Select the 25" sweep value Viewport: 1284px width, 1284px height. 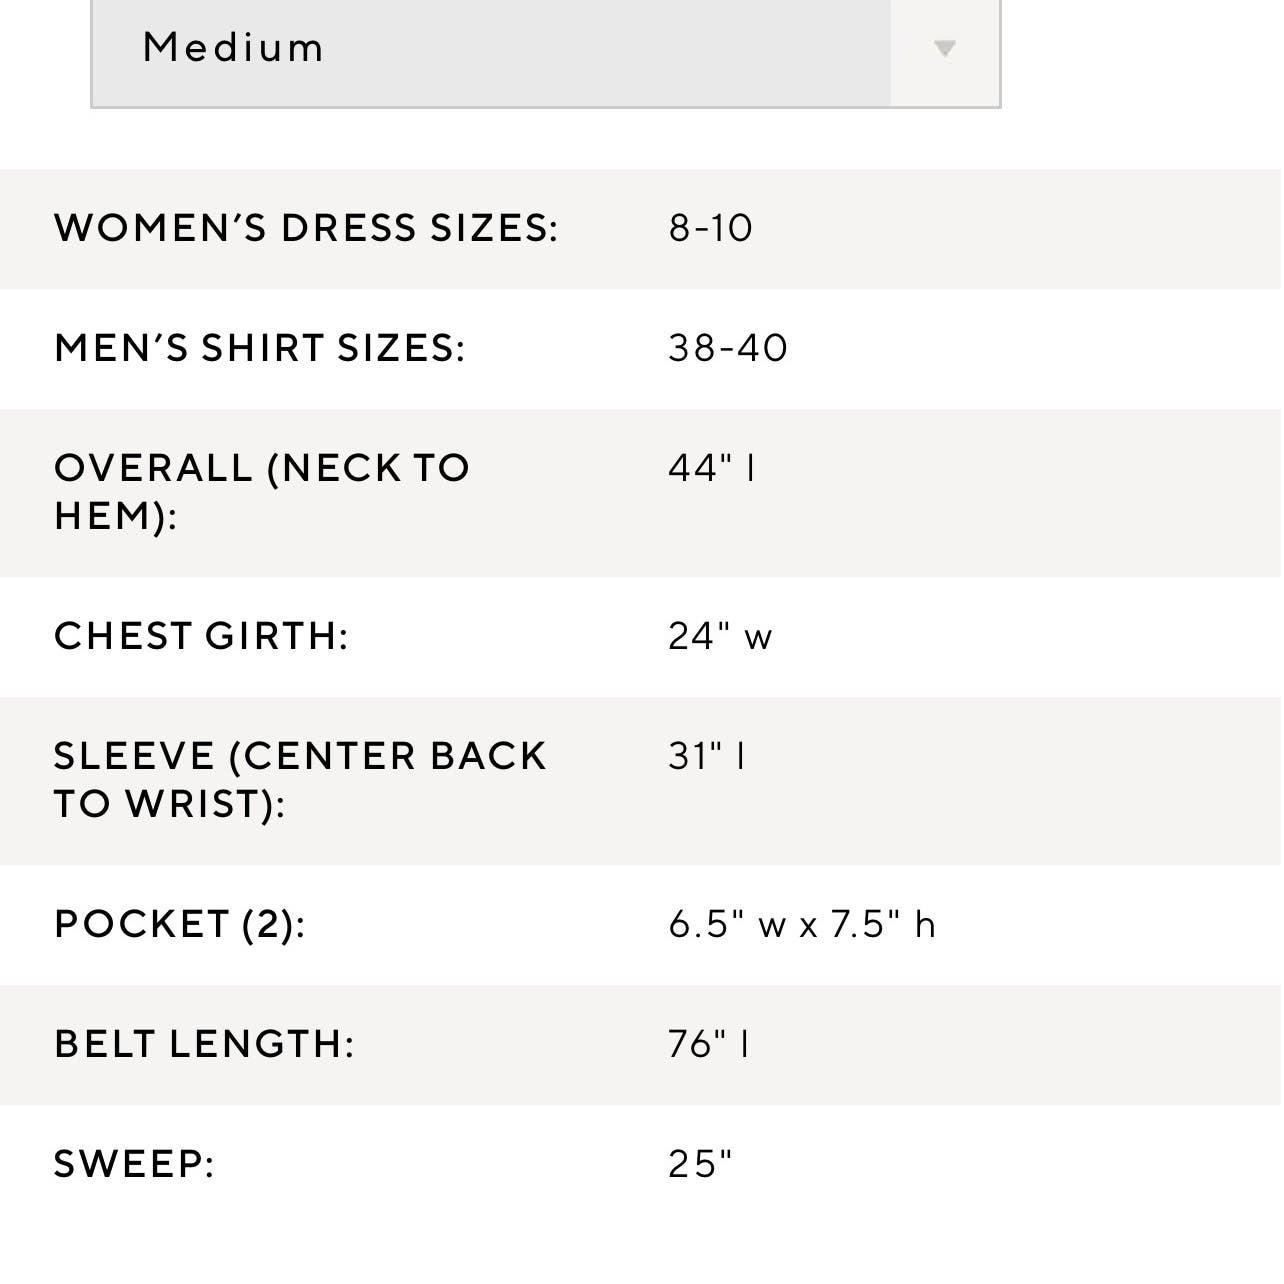700,1164
